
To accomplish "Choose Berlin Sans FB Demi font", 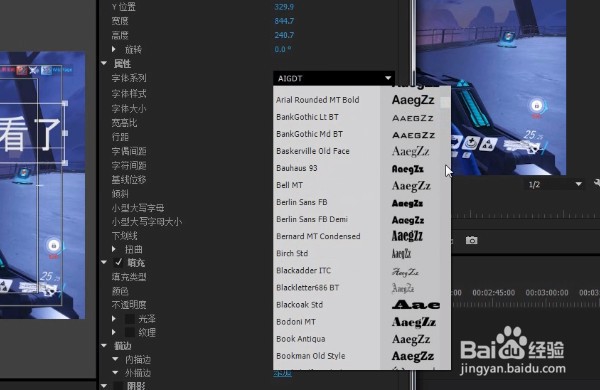I will pyautogui.click(x=312, y=219).
